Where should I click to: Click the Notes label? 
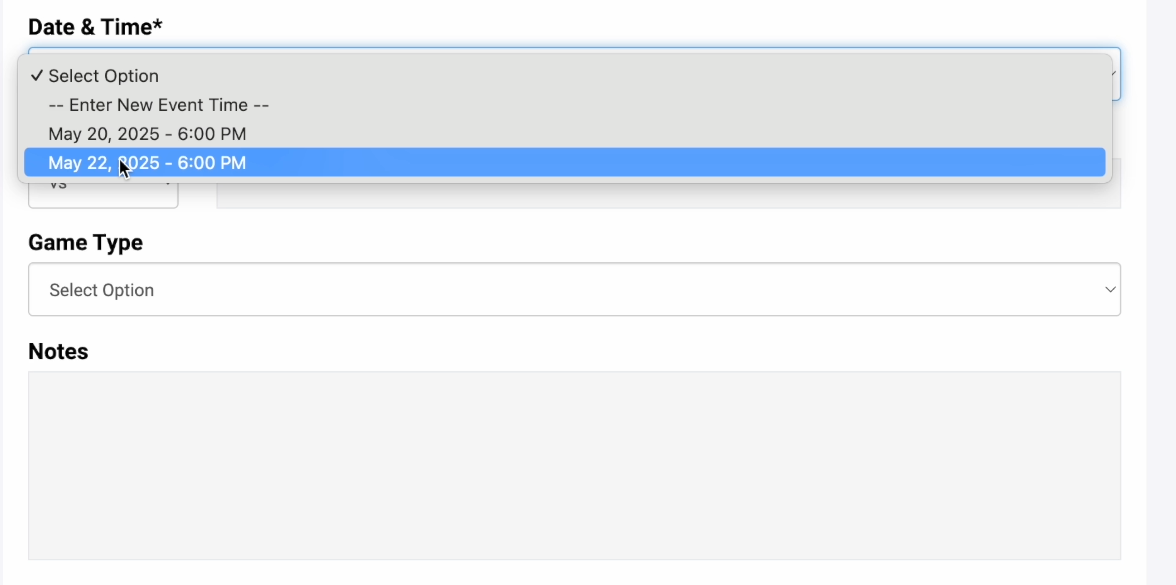click(x=58, y=352)
